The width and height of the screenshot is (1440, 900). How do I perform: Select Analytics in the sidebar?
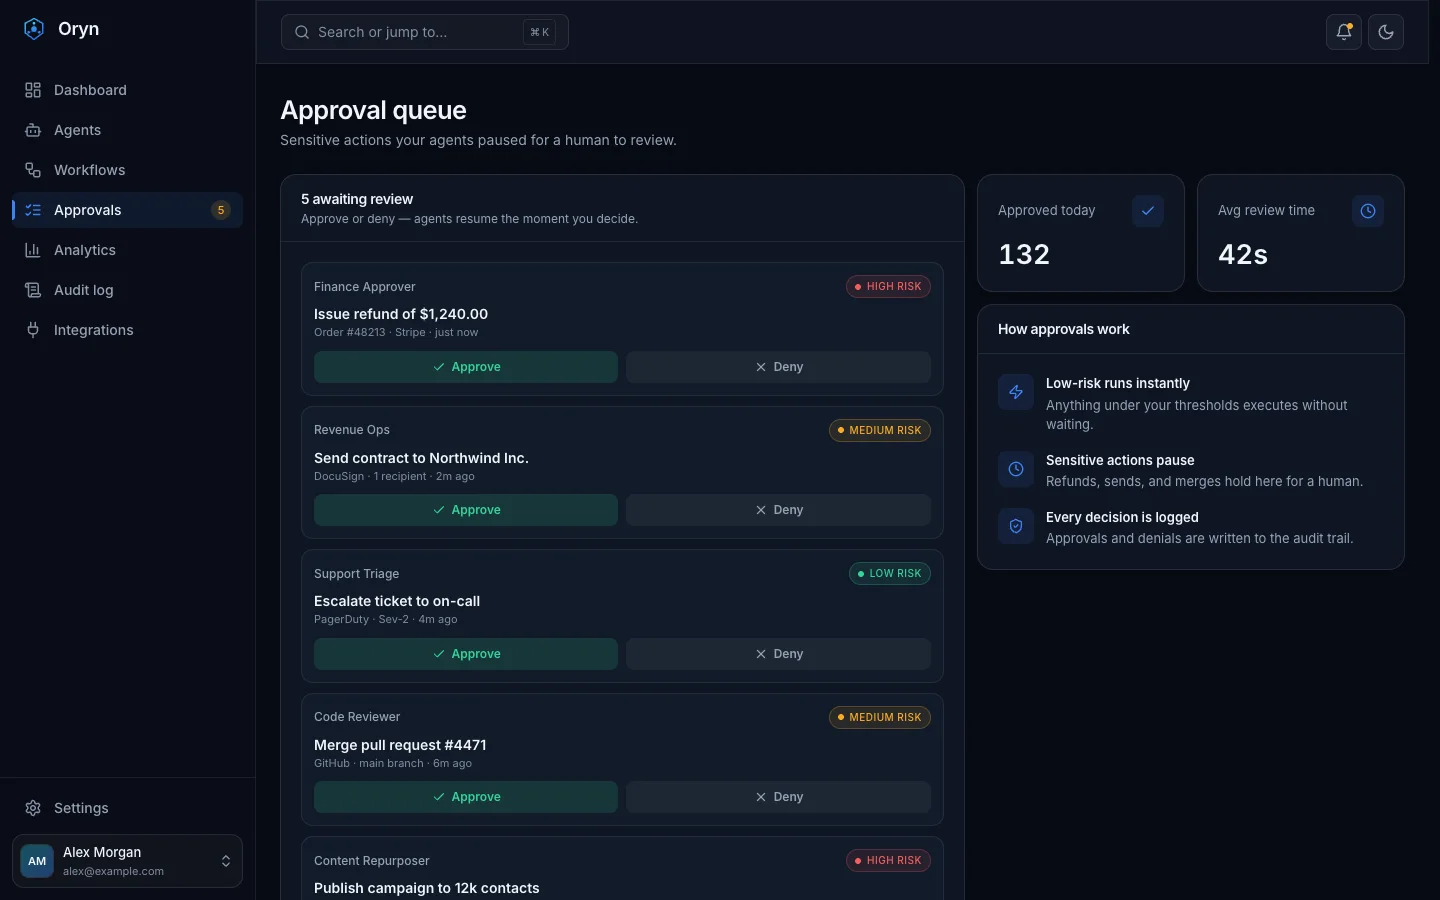[127, 250]
